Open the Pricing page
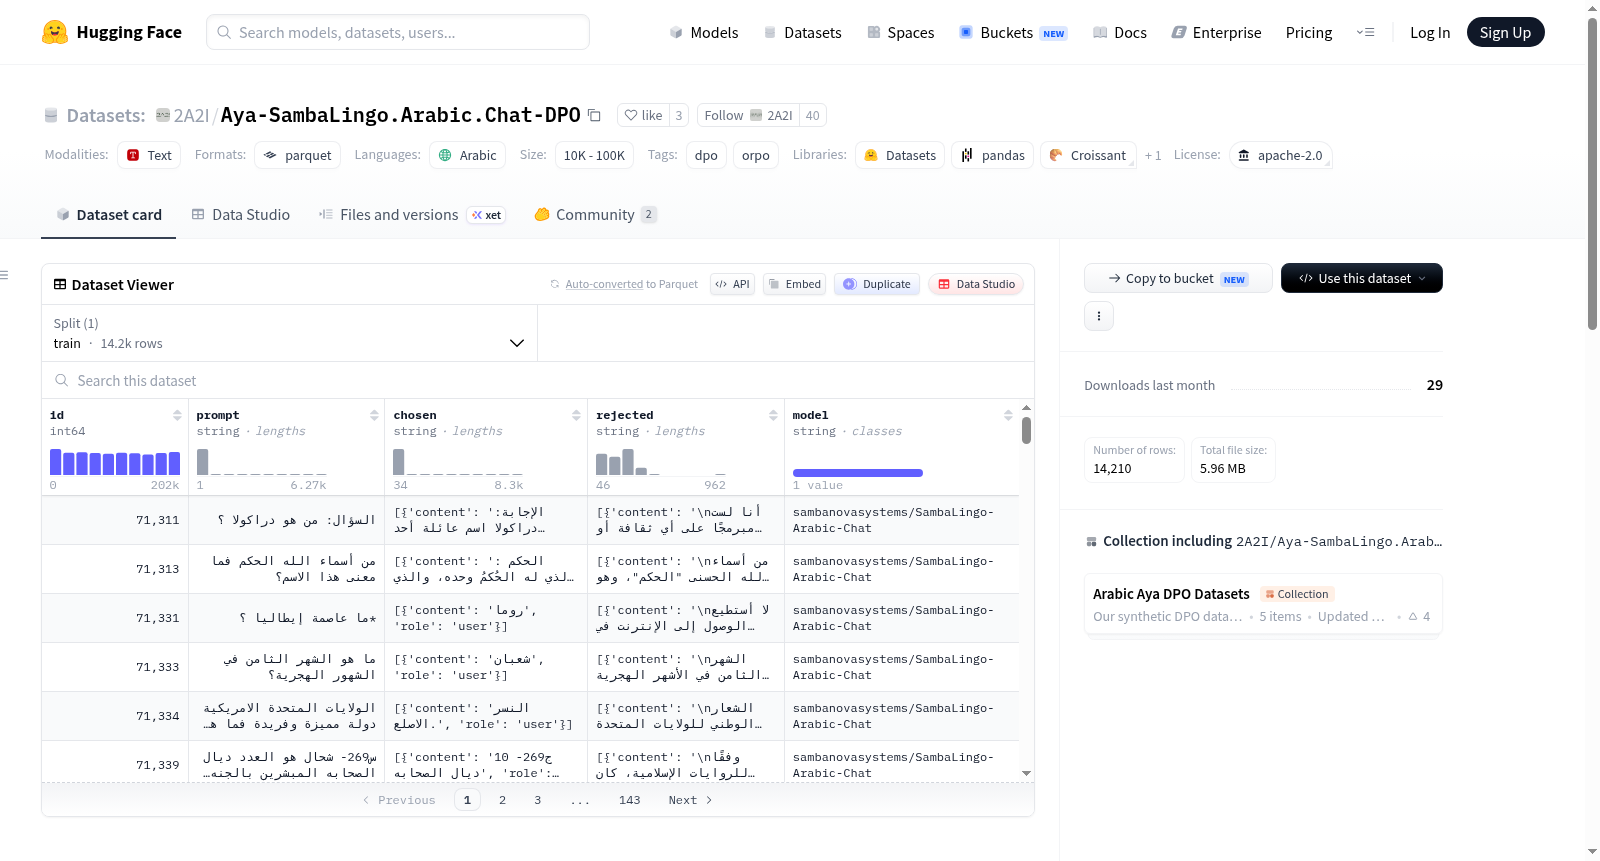The image size is (1600, 861). (x=1309, y=32)
